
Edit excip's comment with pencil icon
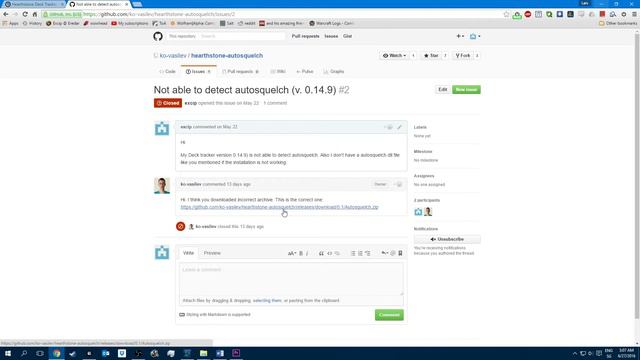(399, 127)
